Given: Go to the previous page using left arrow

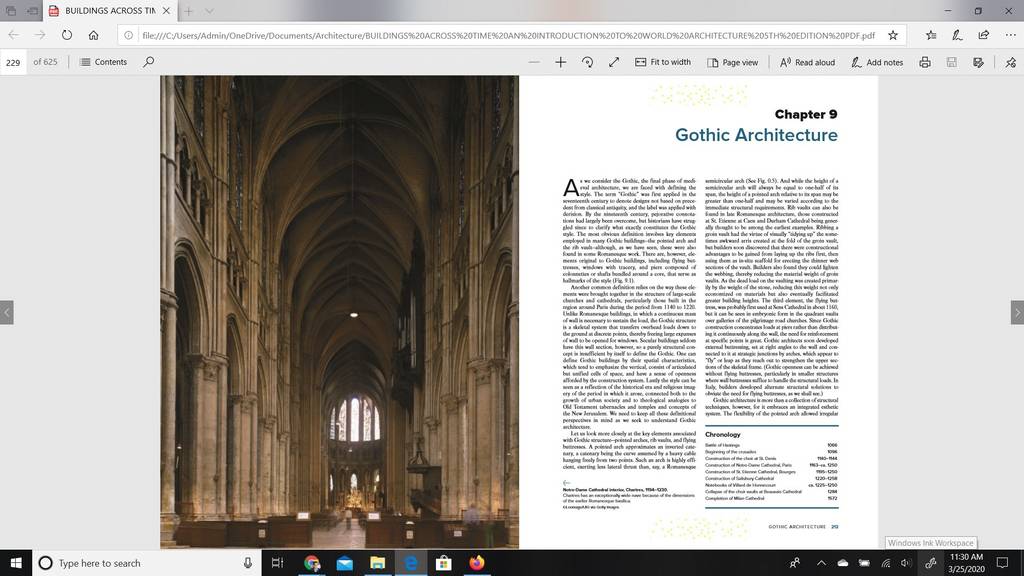Looking at the screenshot, I should (x=7, y=312).
